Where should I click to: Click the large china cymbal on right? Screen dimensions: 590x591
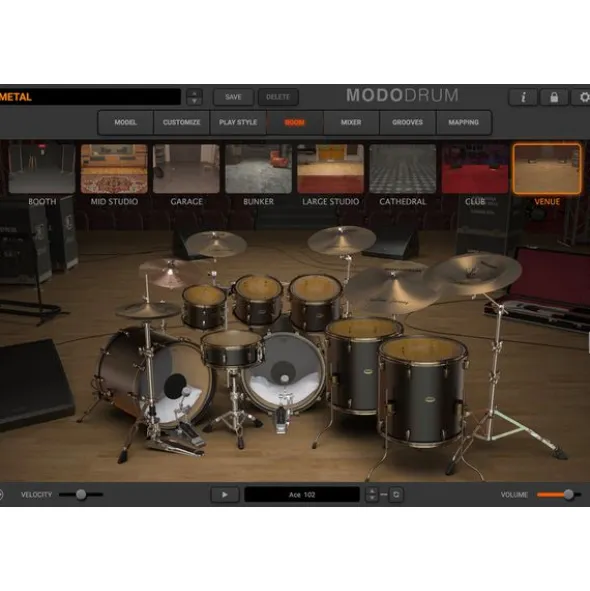(473, 273)
